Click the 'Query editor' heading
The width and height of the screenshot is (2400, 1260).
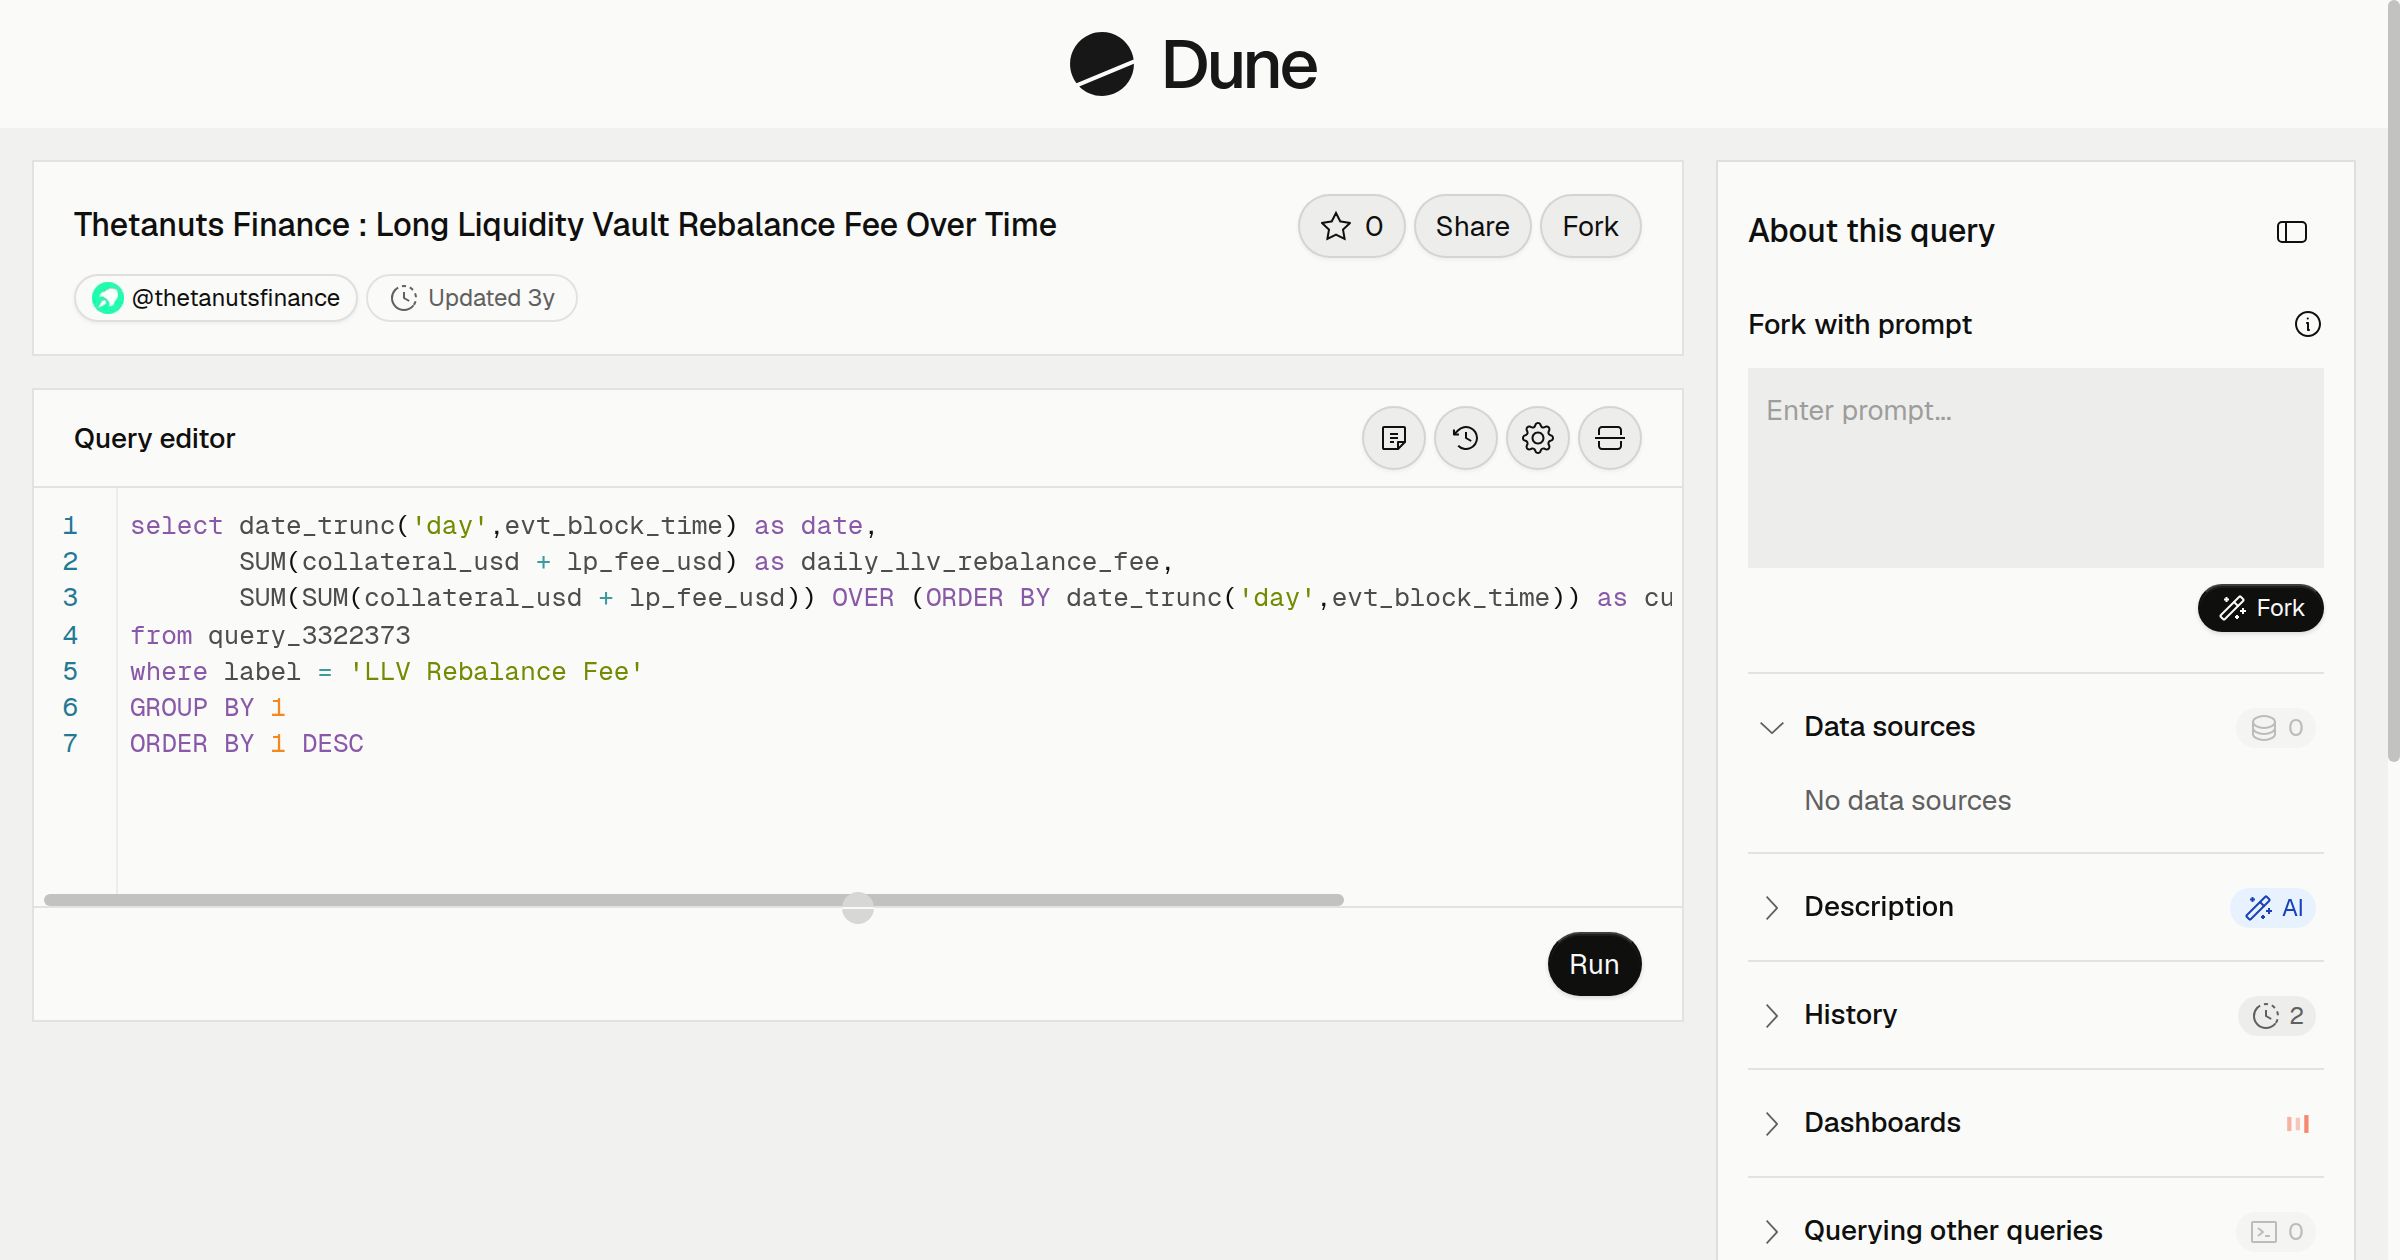click(155, 438)
